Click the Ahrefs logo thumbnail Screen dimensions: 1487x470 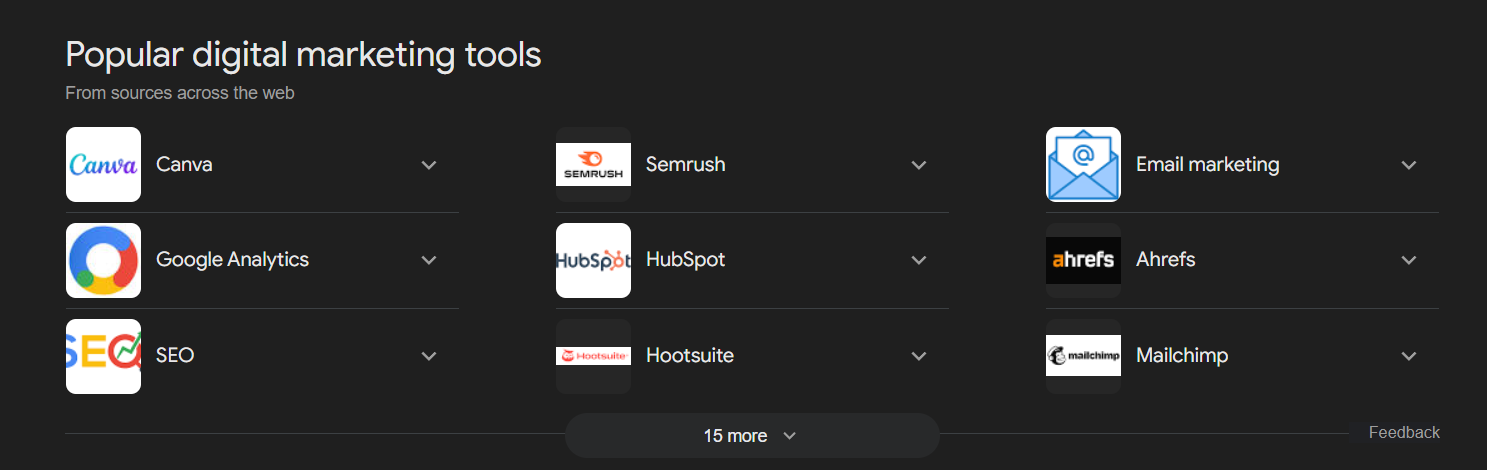pos(1083,260)
